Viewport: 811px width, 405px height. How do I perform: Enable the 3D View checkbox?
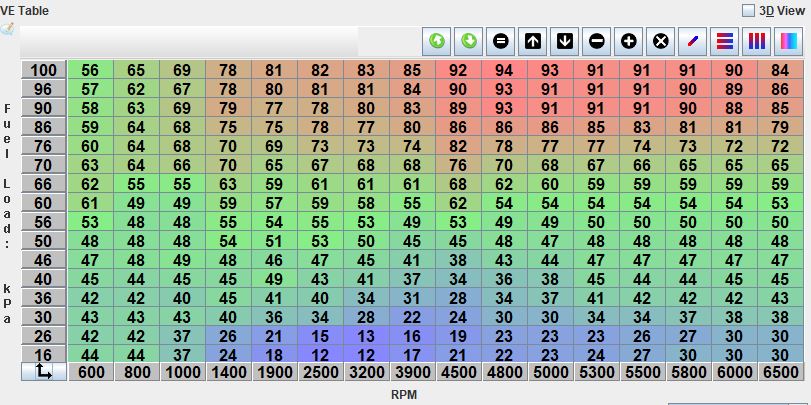[x=748, y=10]
